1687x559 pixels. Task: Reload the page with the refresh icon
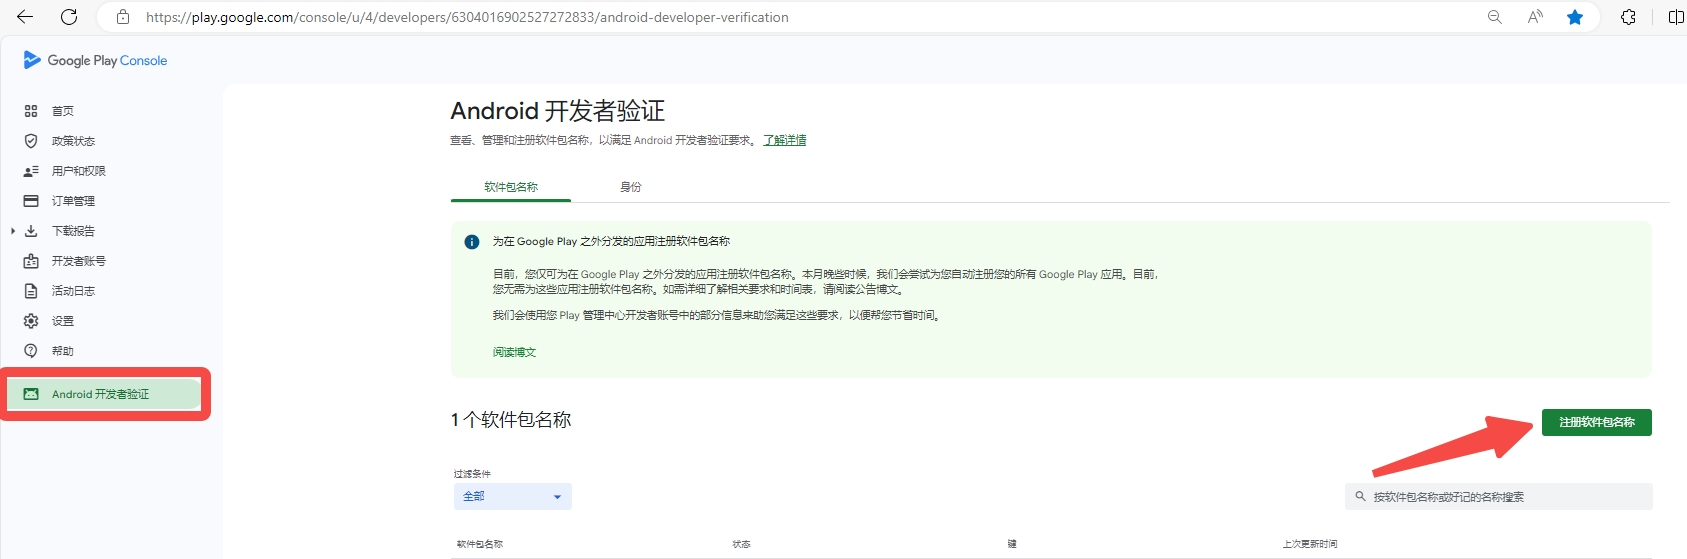(x=69, y=17)
